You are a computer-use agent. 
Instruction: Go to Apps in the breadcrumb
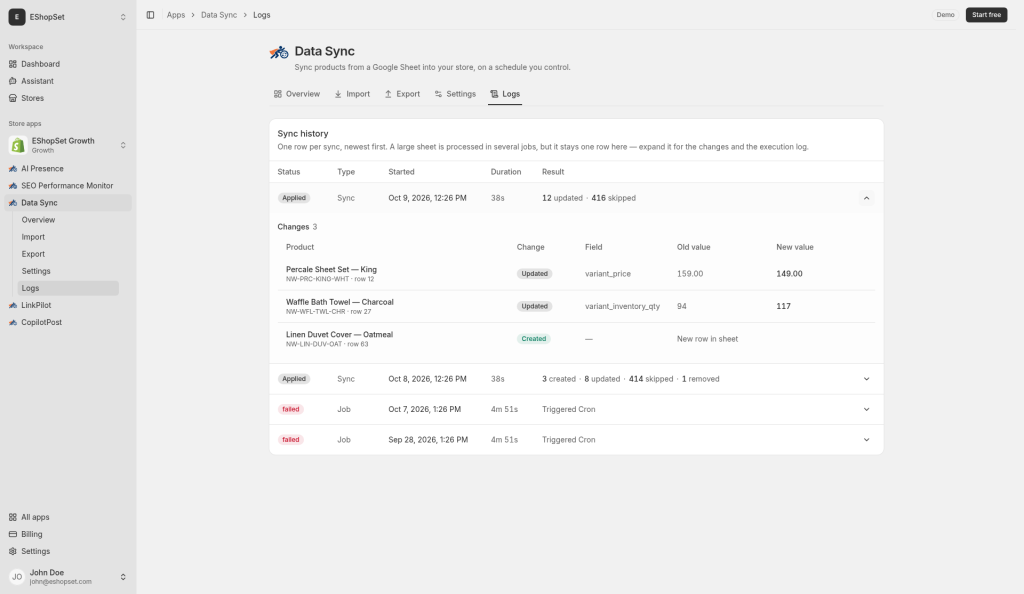click(176, 15)
